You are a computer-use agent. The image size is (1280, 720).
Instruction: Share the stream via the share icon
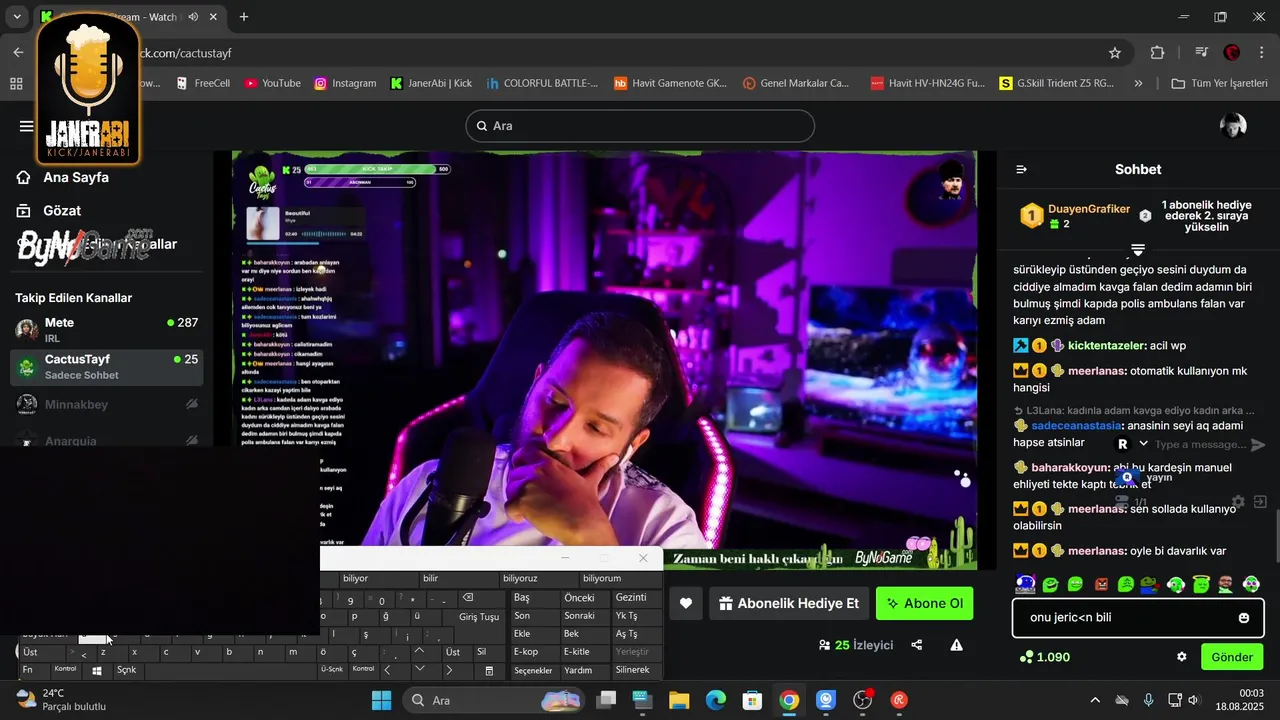pyautogui.click(x=917, y=645)
